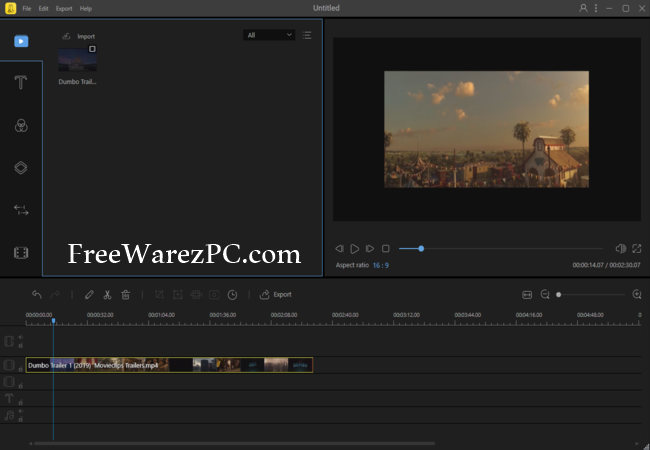Image resolution: width=650 pixels, height=450 pixels.
Task: Toggle the preview volume speaker icon
Action: pos(621,249)
